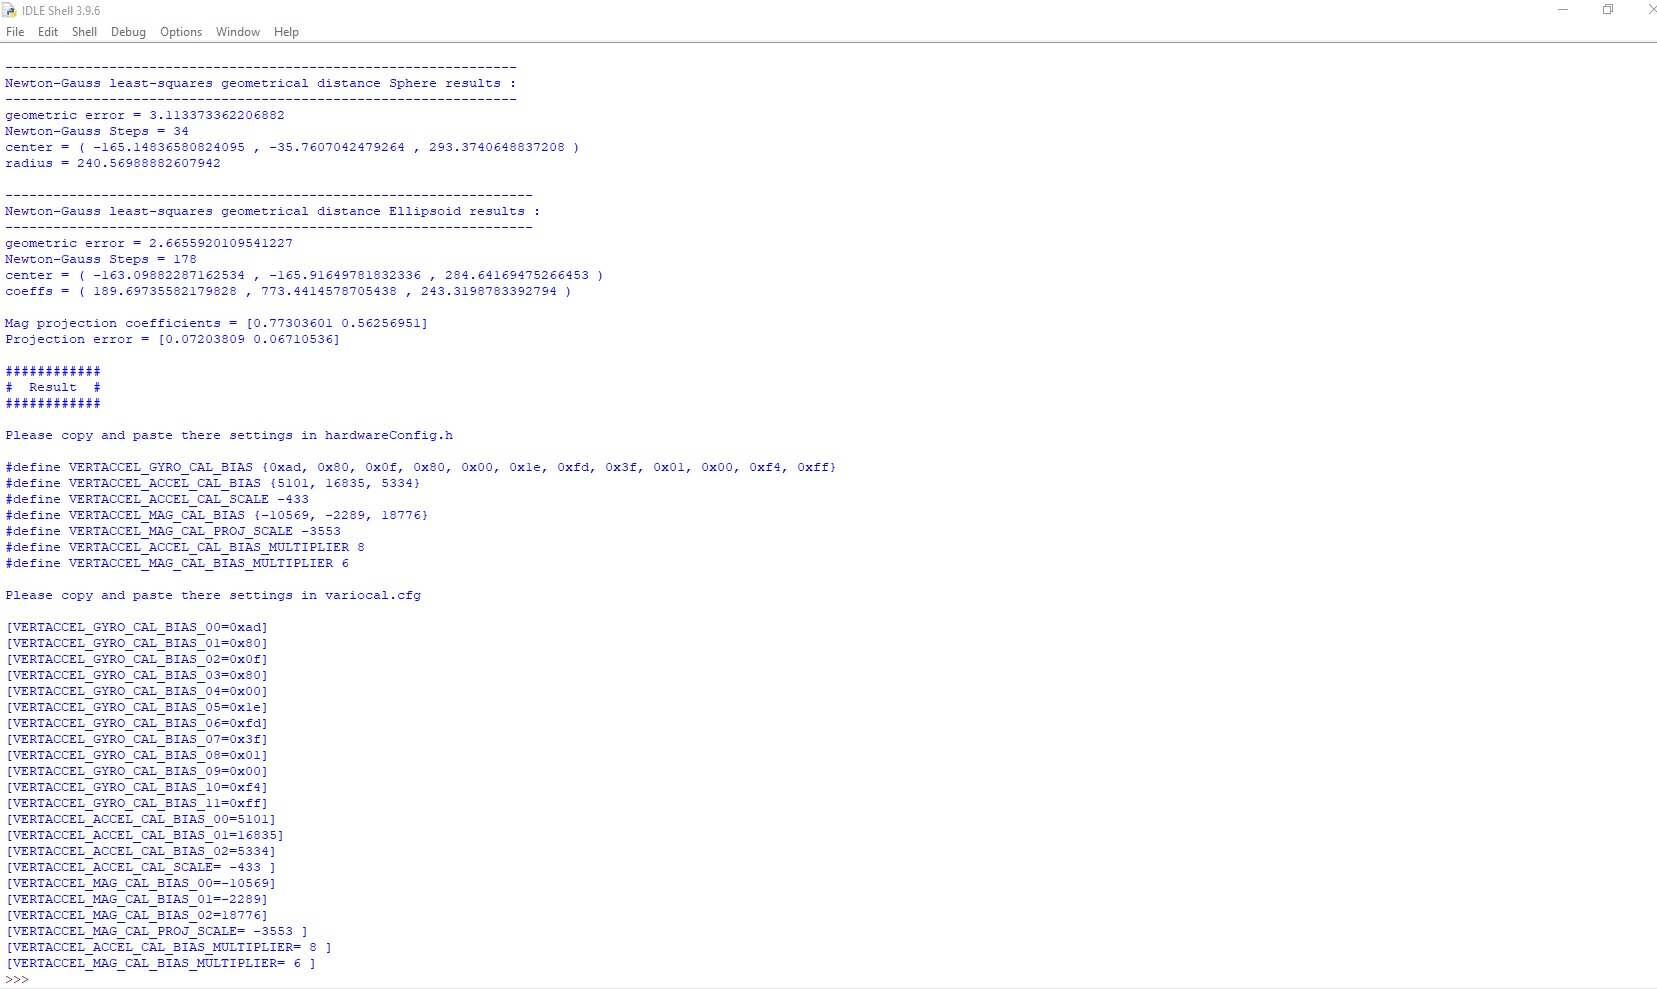Open the Help menu
Screen dimensions: 1657x989
point(286,32)
